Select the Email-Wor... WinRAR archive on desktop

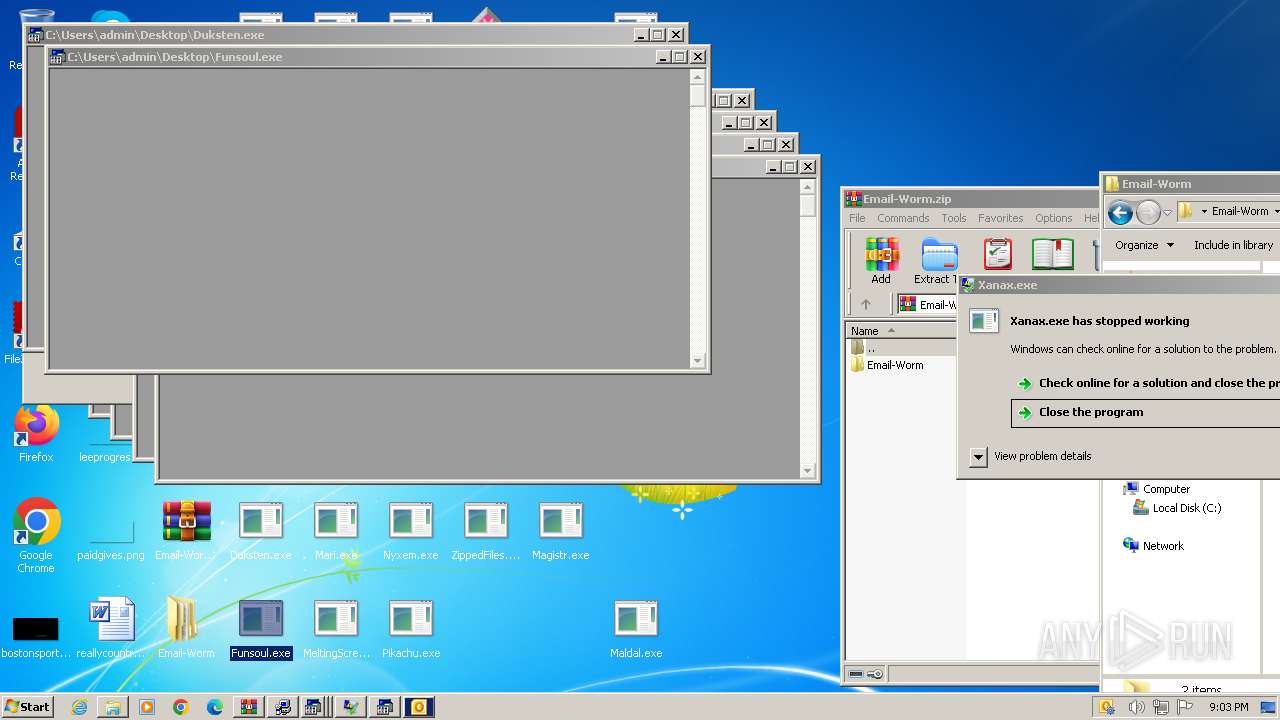[x=186, y=531]
